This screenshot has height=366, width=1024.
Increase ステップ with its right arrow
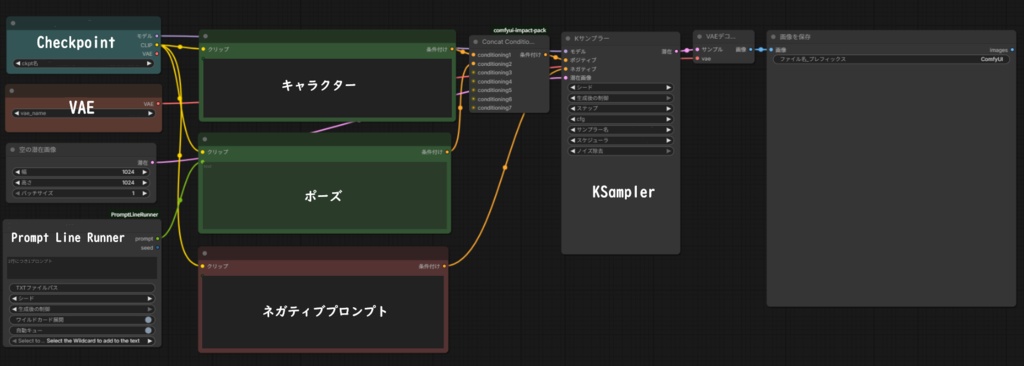click(668, 108)
